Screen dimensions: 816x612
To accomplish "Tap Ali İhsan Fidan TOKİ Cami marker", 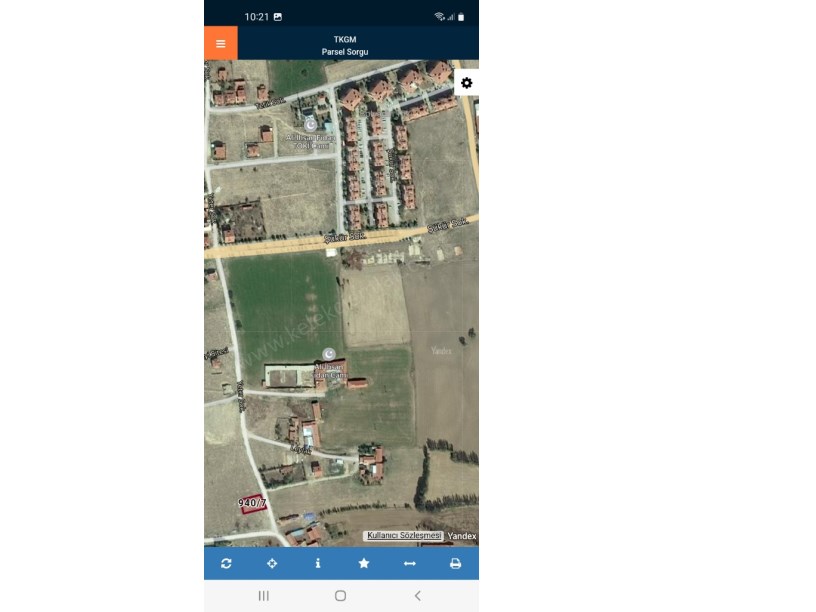I will point(310,125).
